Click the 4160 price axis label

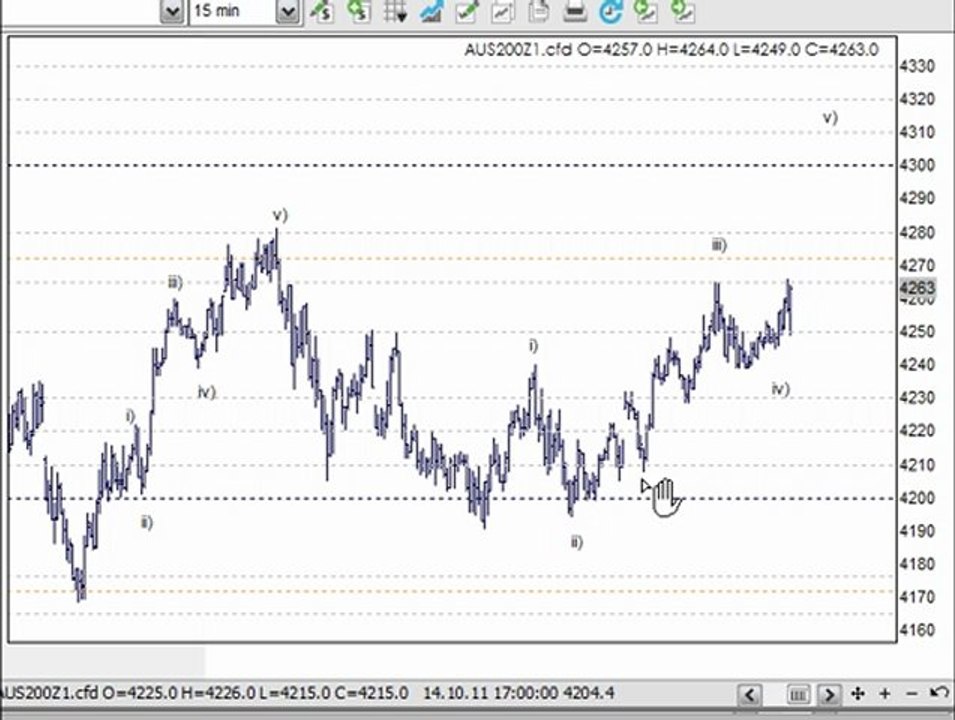coord(917,630)
